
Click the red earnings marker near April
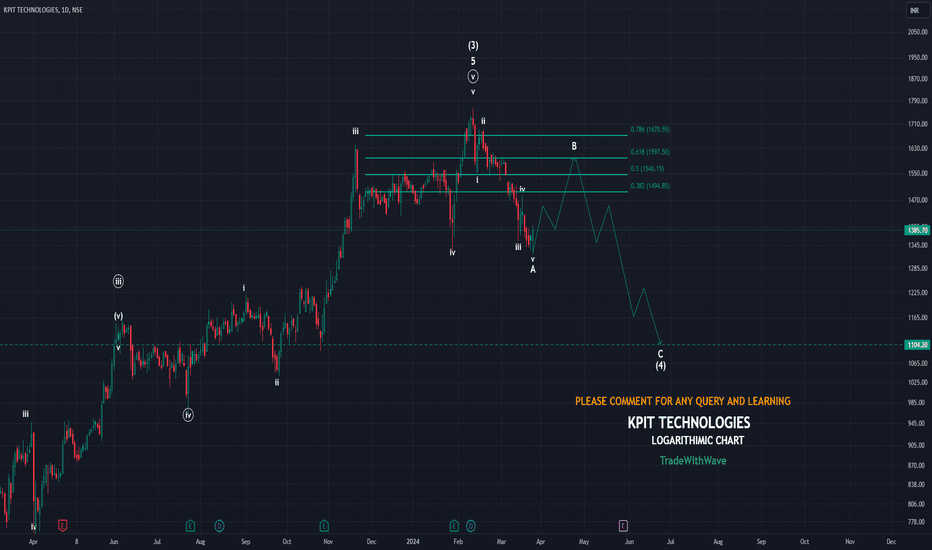(x=62, y=526)
